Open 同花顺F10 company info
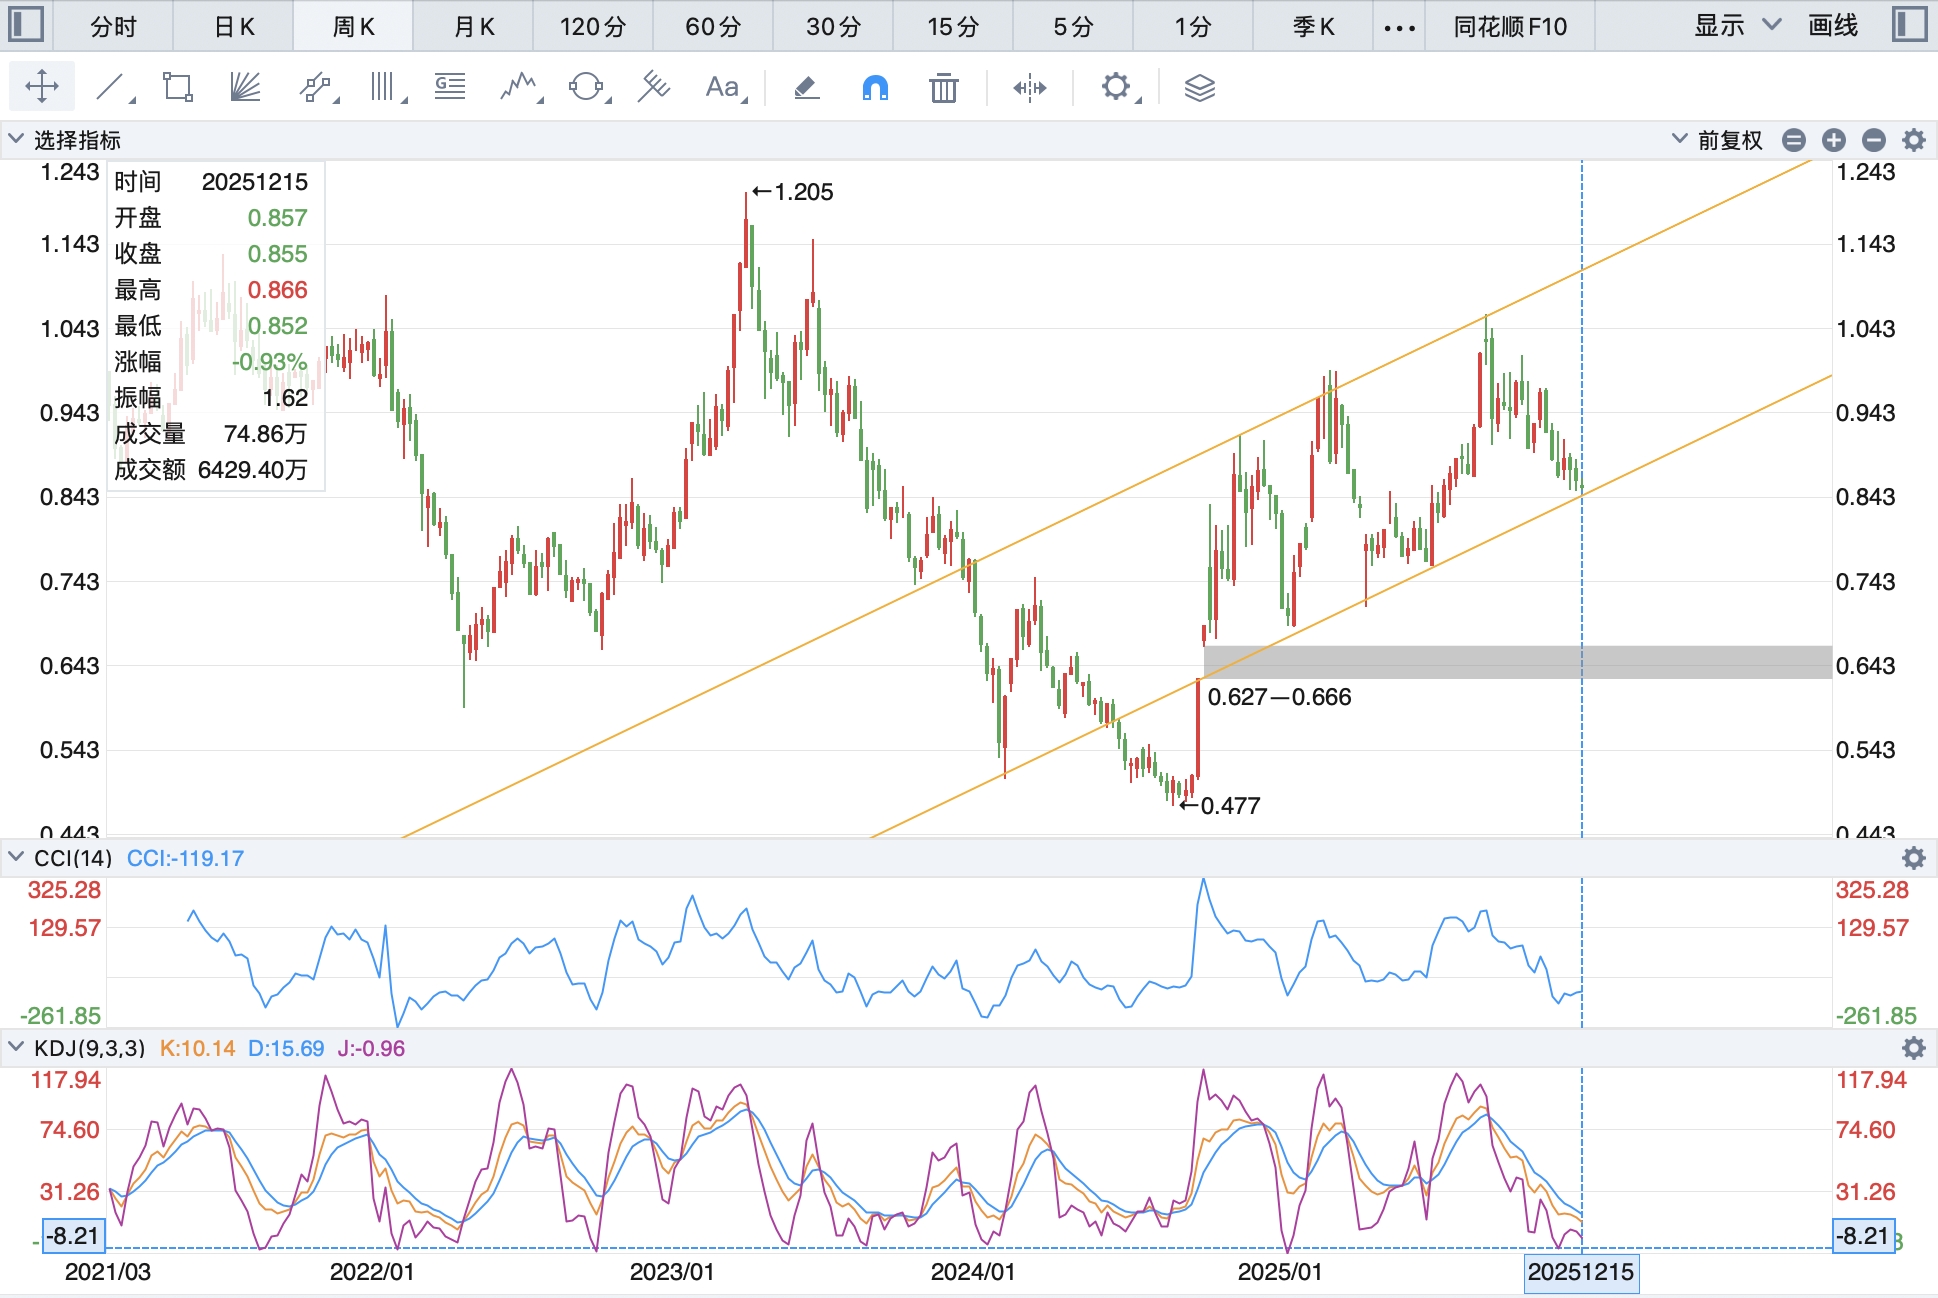The image size is (1938, 1298). click(x=1509, y=26)
